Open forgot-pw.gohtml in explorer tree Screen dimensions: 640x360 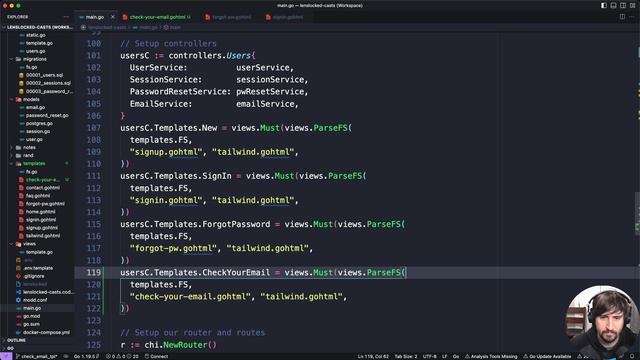(x=45, y=204)
